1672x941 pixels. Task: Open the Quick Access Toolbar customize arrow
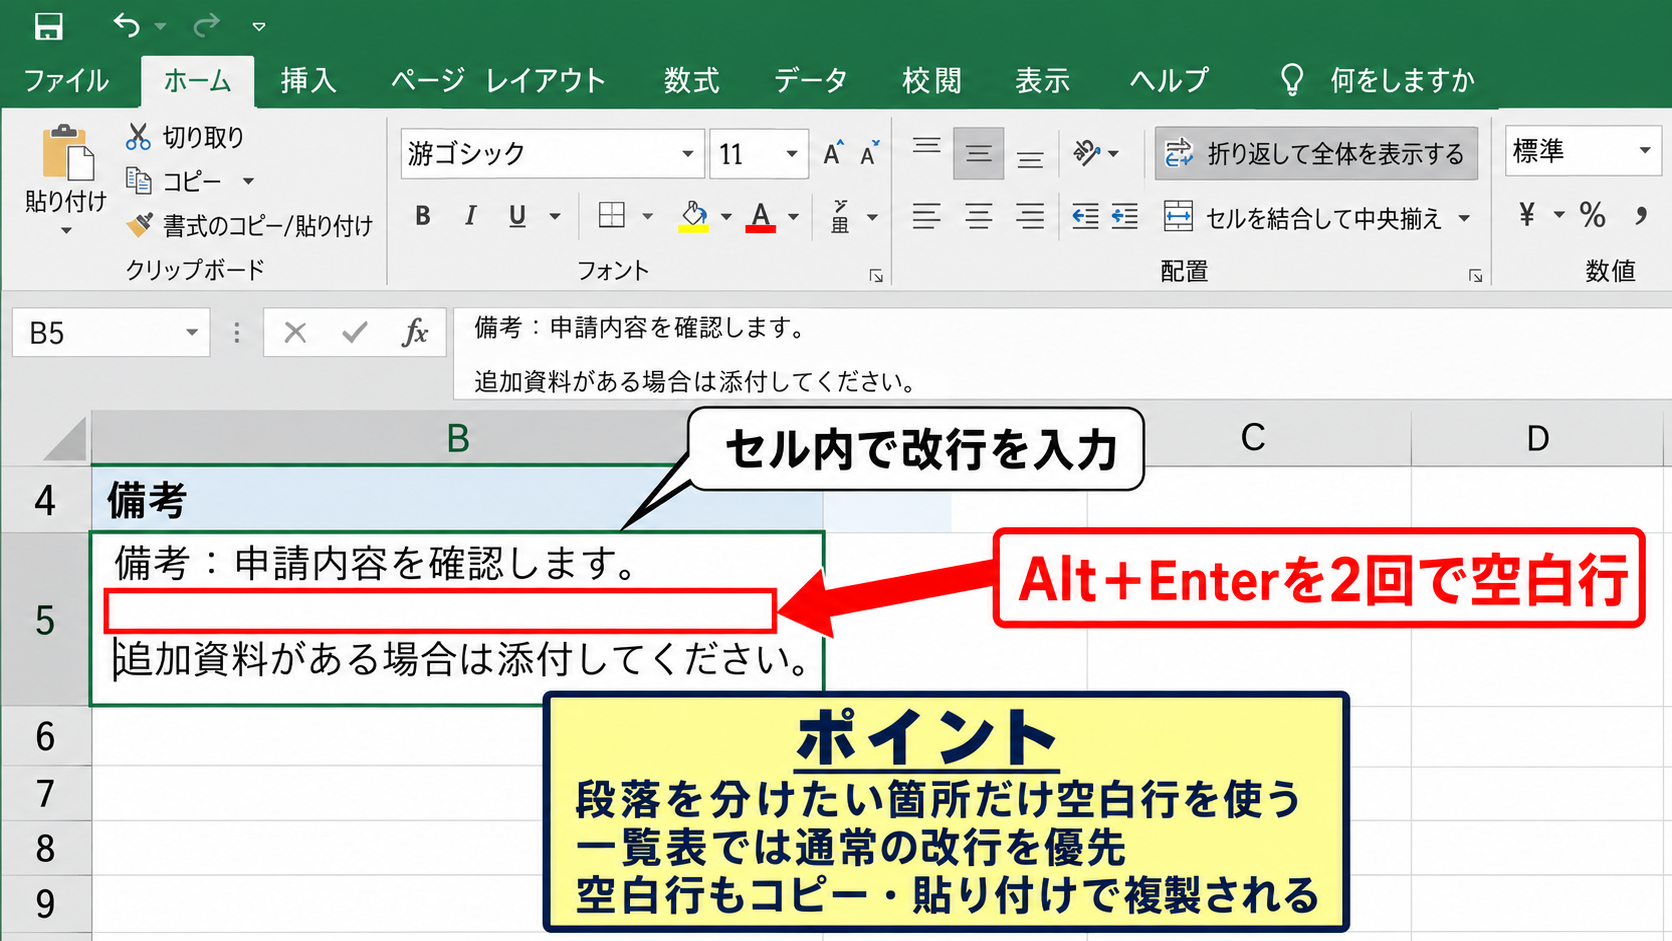(259, 27)
